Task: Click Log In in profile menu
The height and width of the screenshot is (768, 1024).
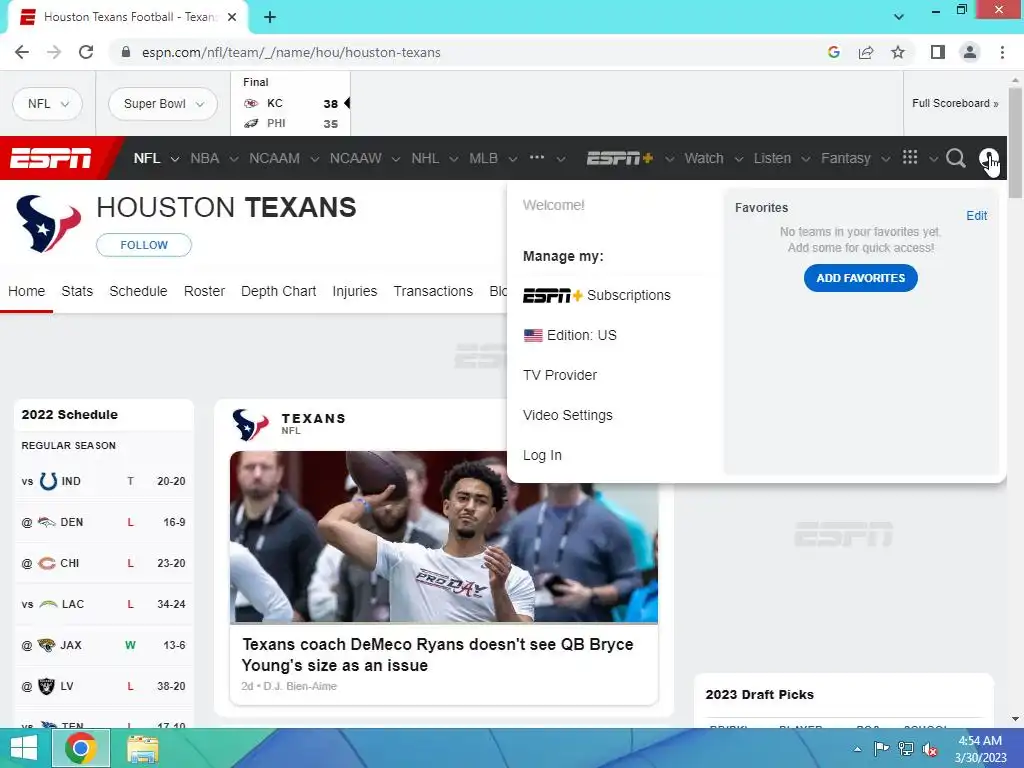Action: pyautogui.click(x=542, y=455)
